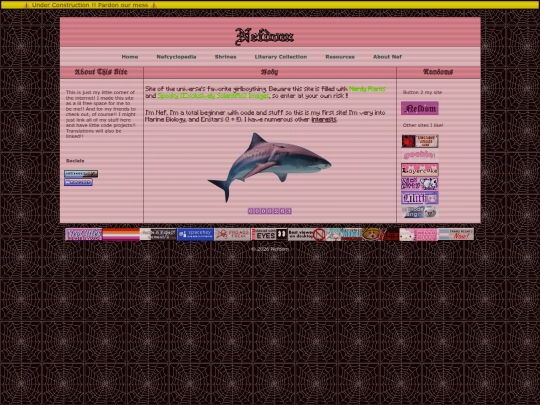
Task: Visit the Layercake badge link
Action: 419,170
